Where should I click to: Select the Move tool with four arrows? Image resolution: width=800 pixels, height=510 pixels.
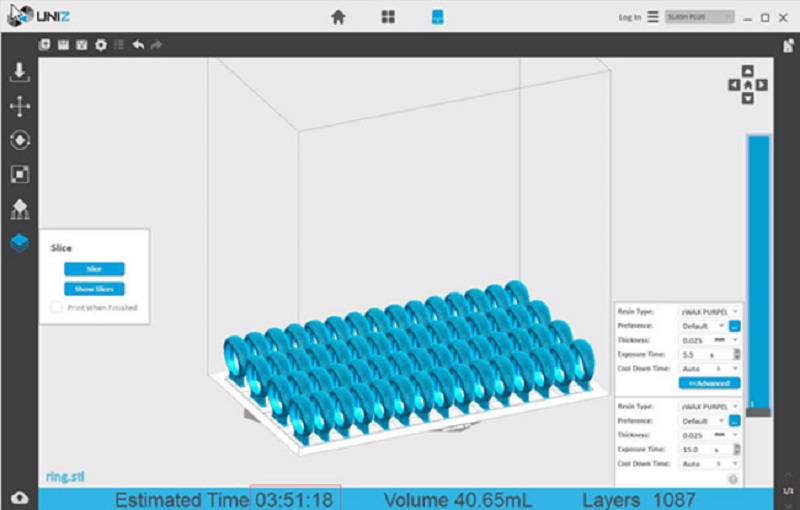point(19,106)
